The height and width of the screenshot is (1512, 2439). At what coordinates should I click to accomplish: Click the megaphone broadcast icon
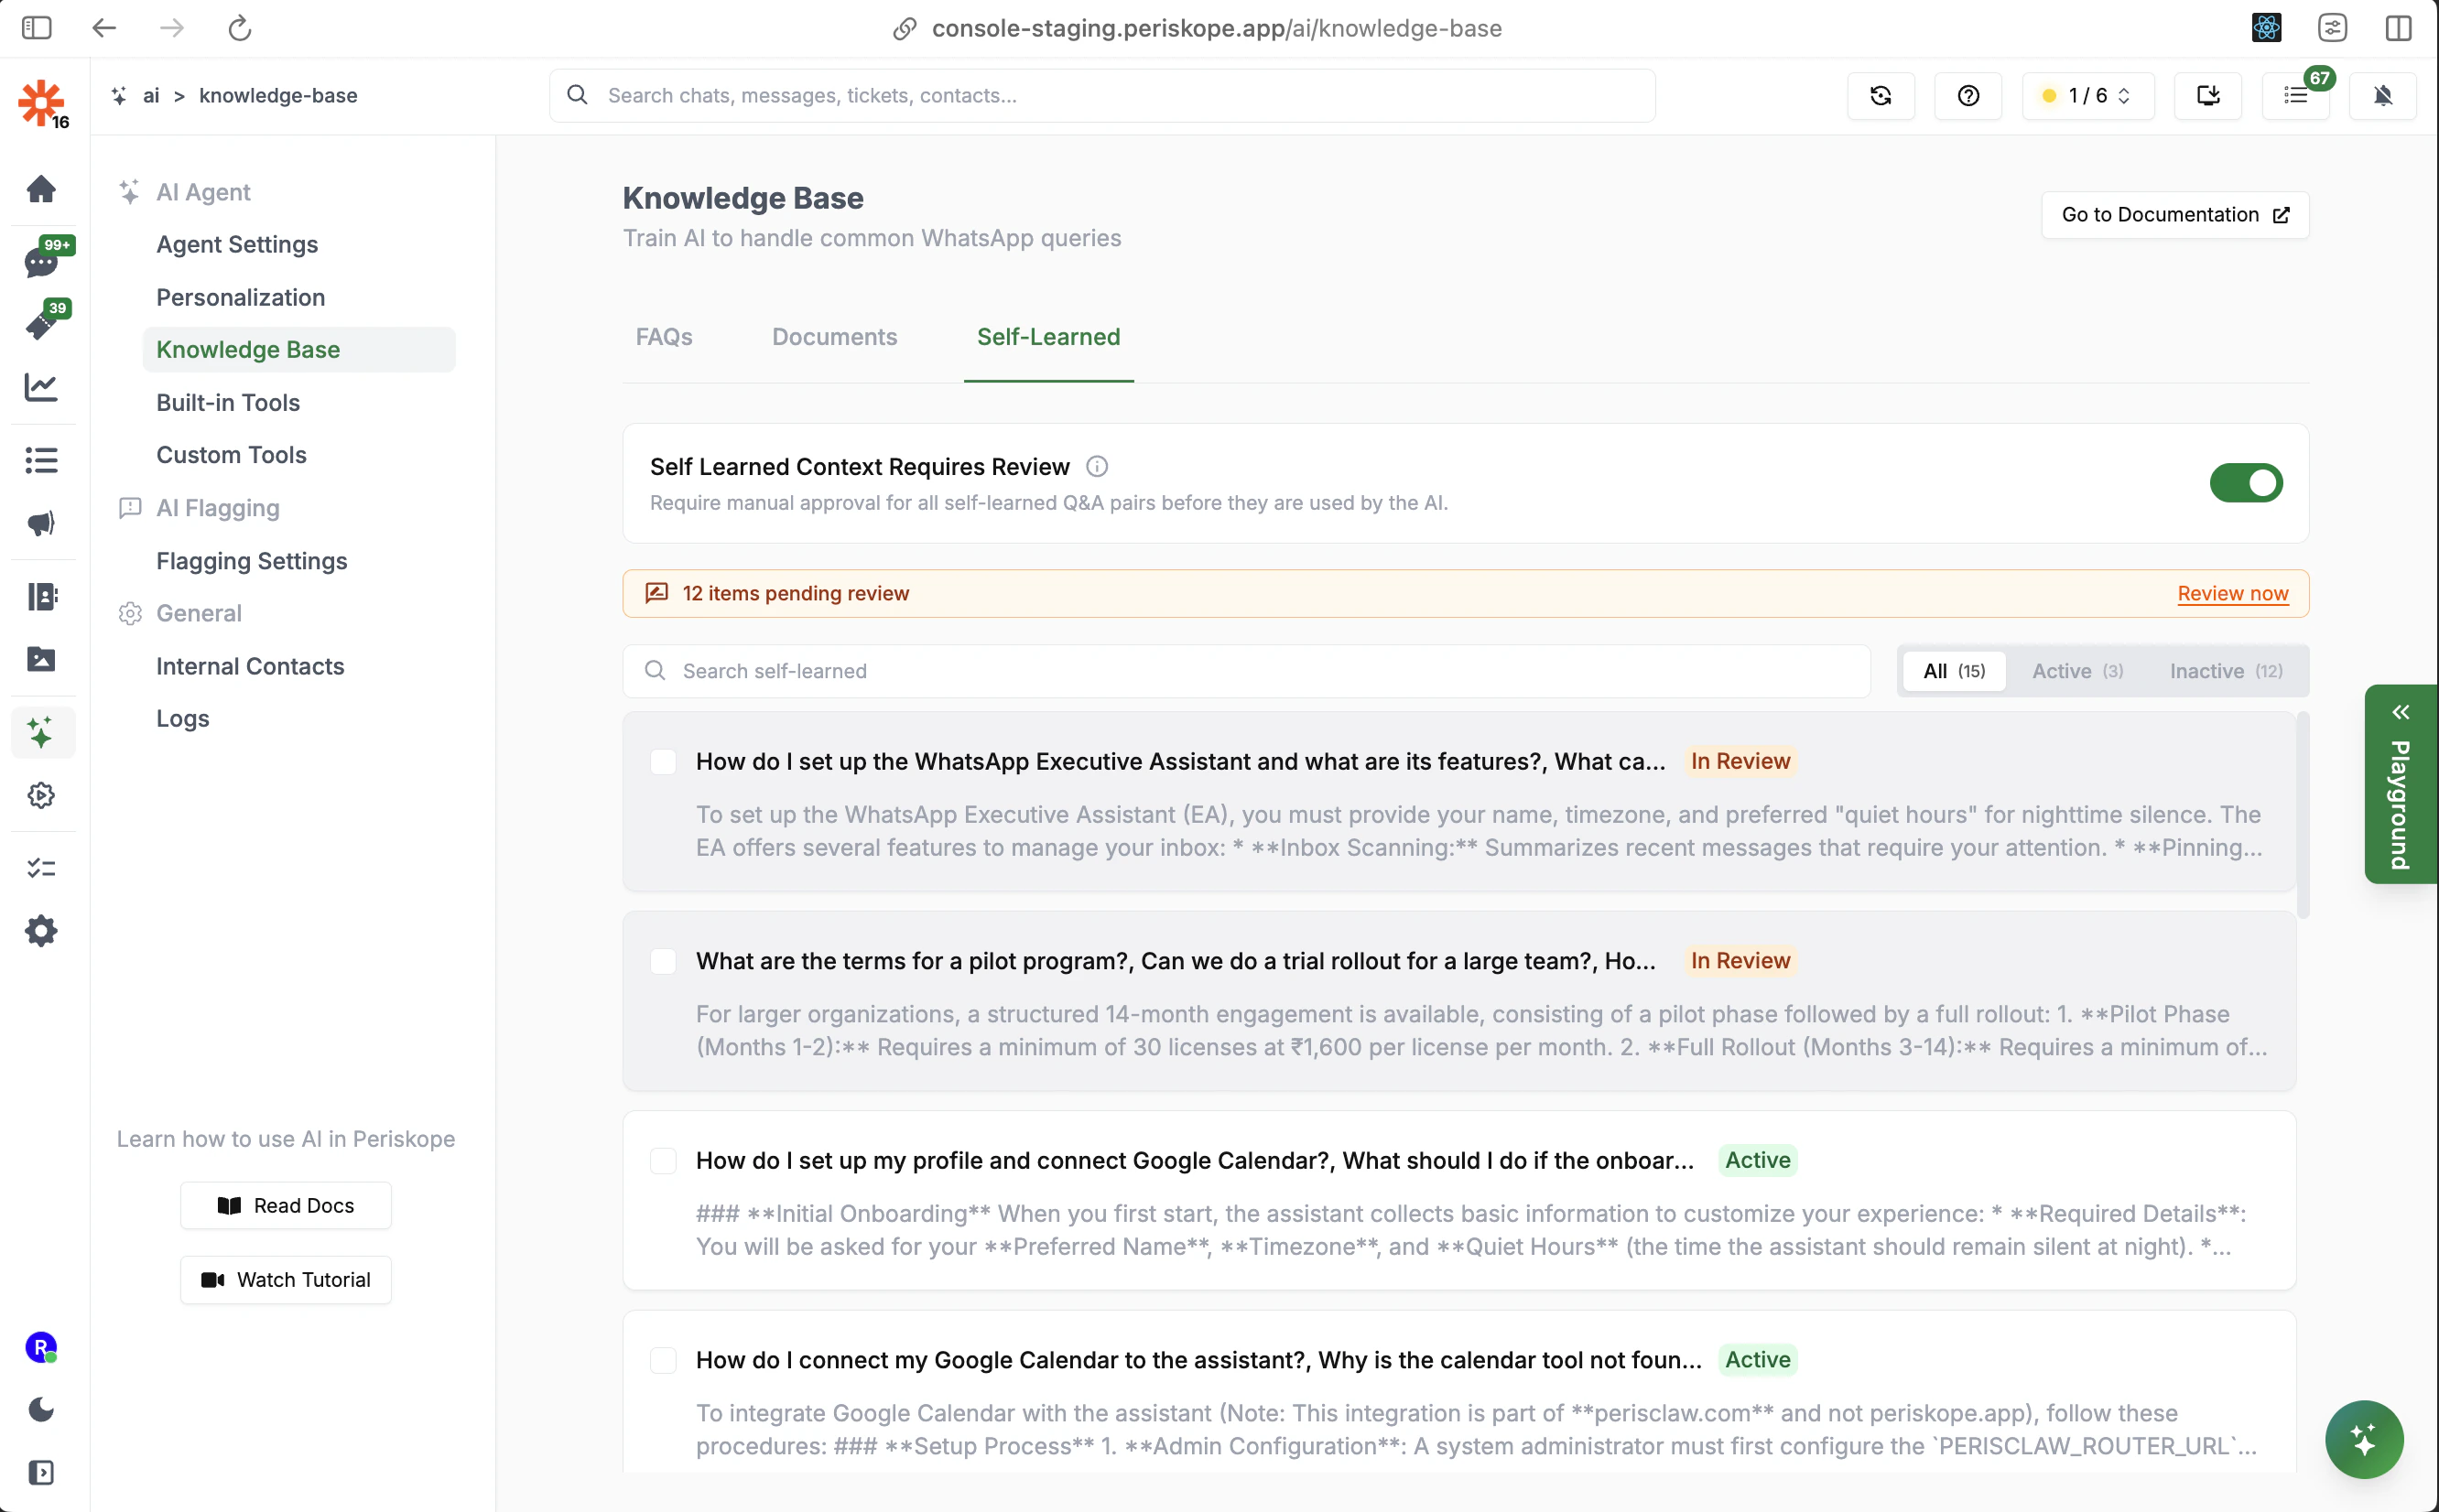point(41,524)
